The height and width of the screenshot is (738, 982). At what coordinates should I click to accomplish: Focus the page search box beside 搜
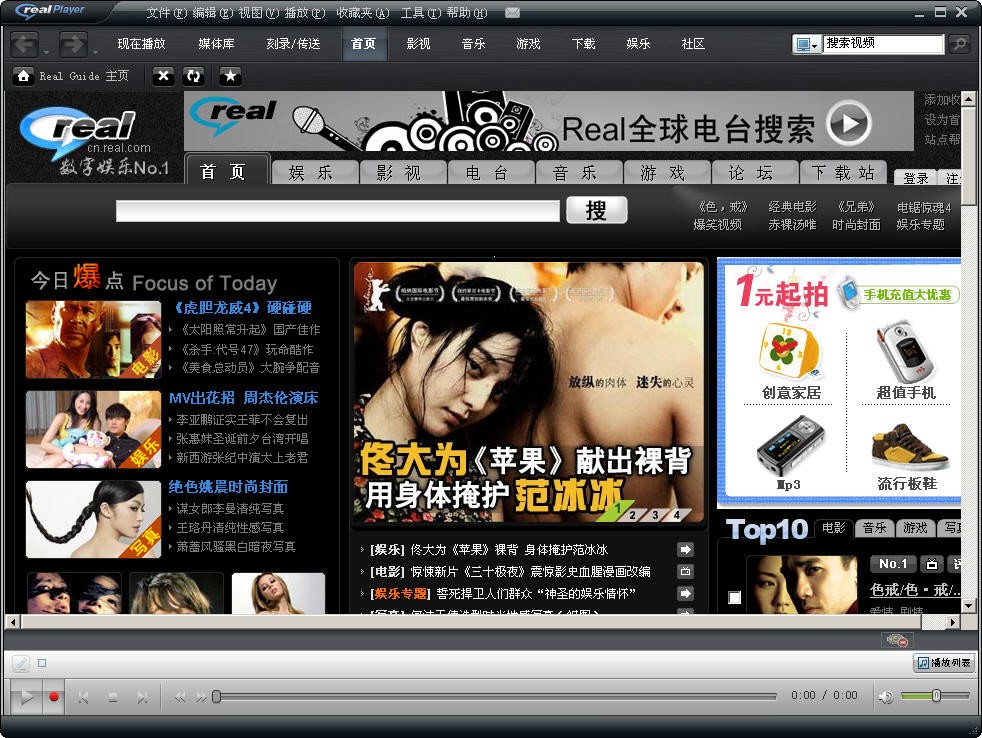coord(338,210)
